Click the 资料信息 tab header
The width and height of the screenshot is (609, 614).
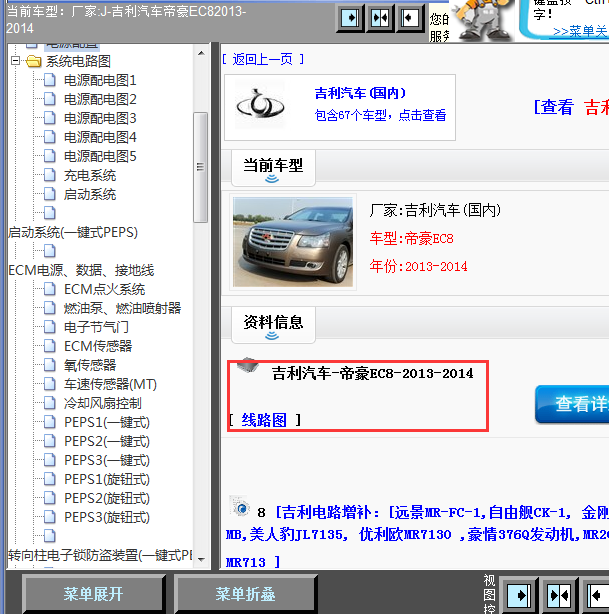point(273,325)
